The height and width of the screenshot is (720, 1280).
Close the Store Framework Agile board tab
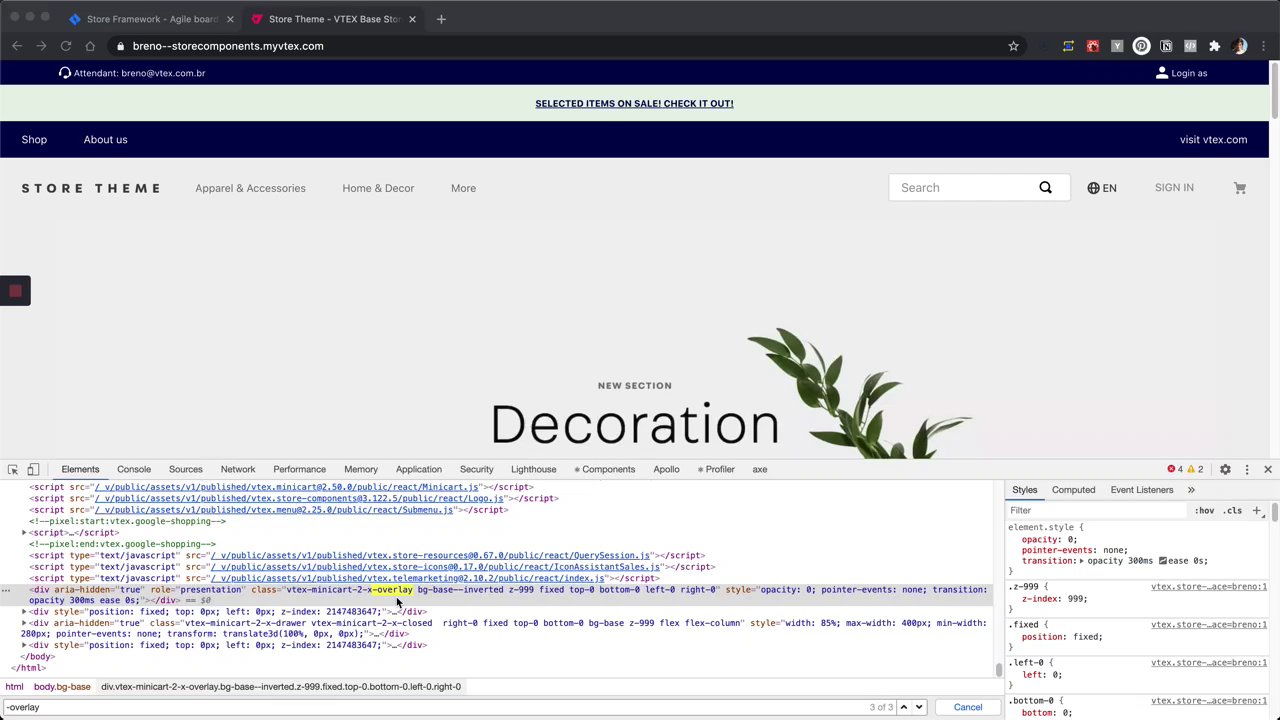point(230,19)
